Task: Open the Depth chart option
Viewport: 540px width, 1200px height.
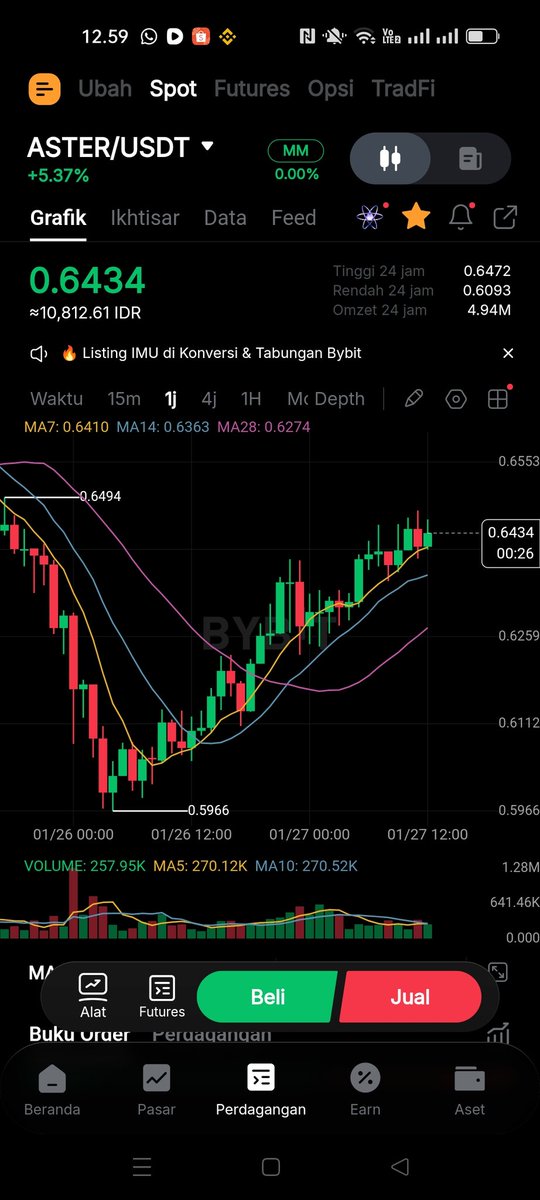Action: (x=340, y=399)
